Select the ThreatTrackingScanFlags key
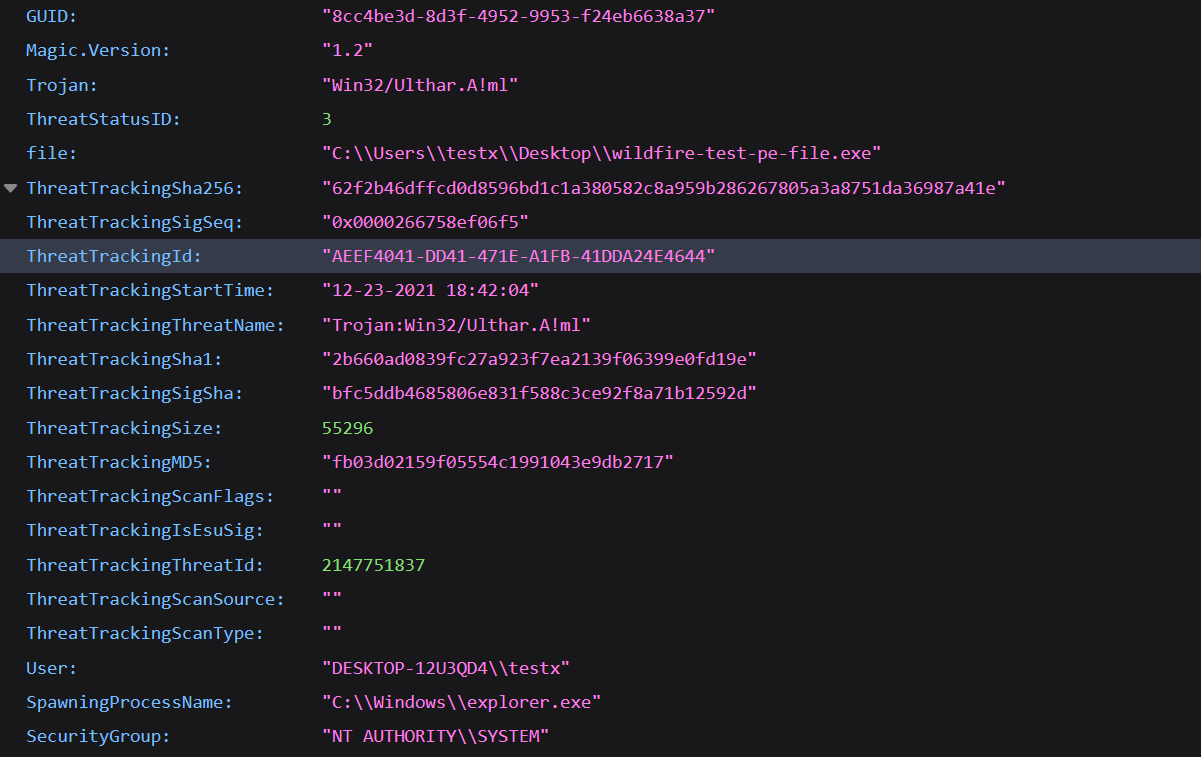 click(150, 496)
